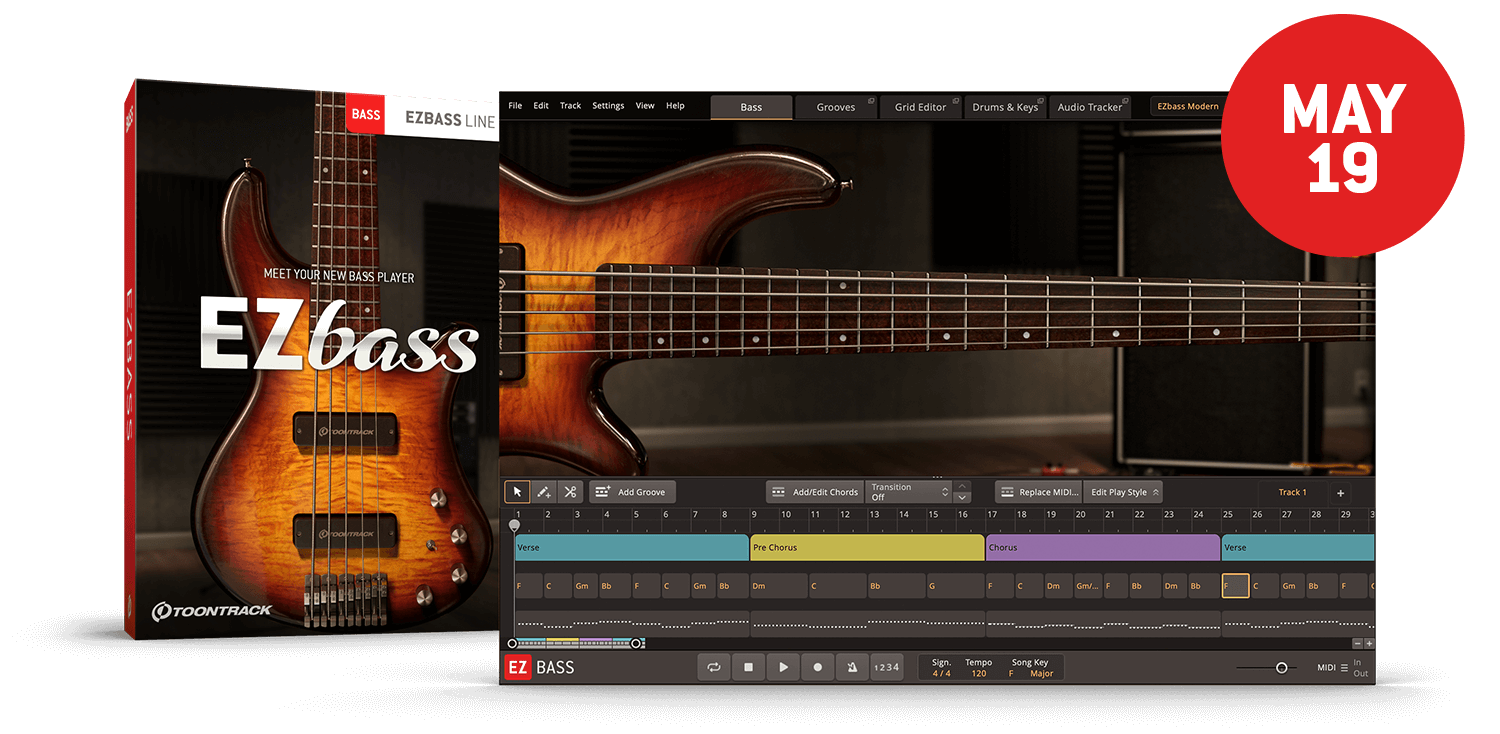Open the File menu
Screen dimensions: 1500x734
coord(515,106)
